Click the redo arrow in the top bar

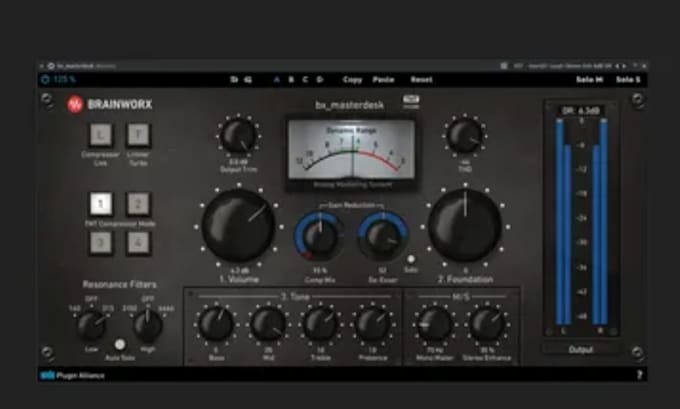pos(248,79)
